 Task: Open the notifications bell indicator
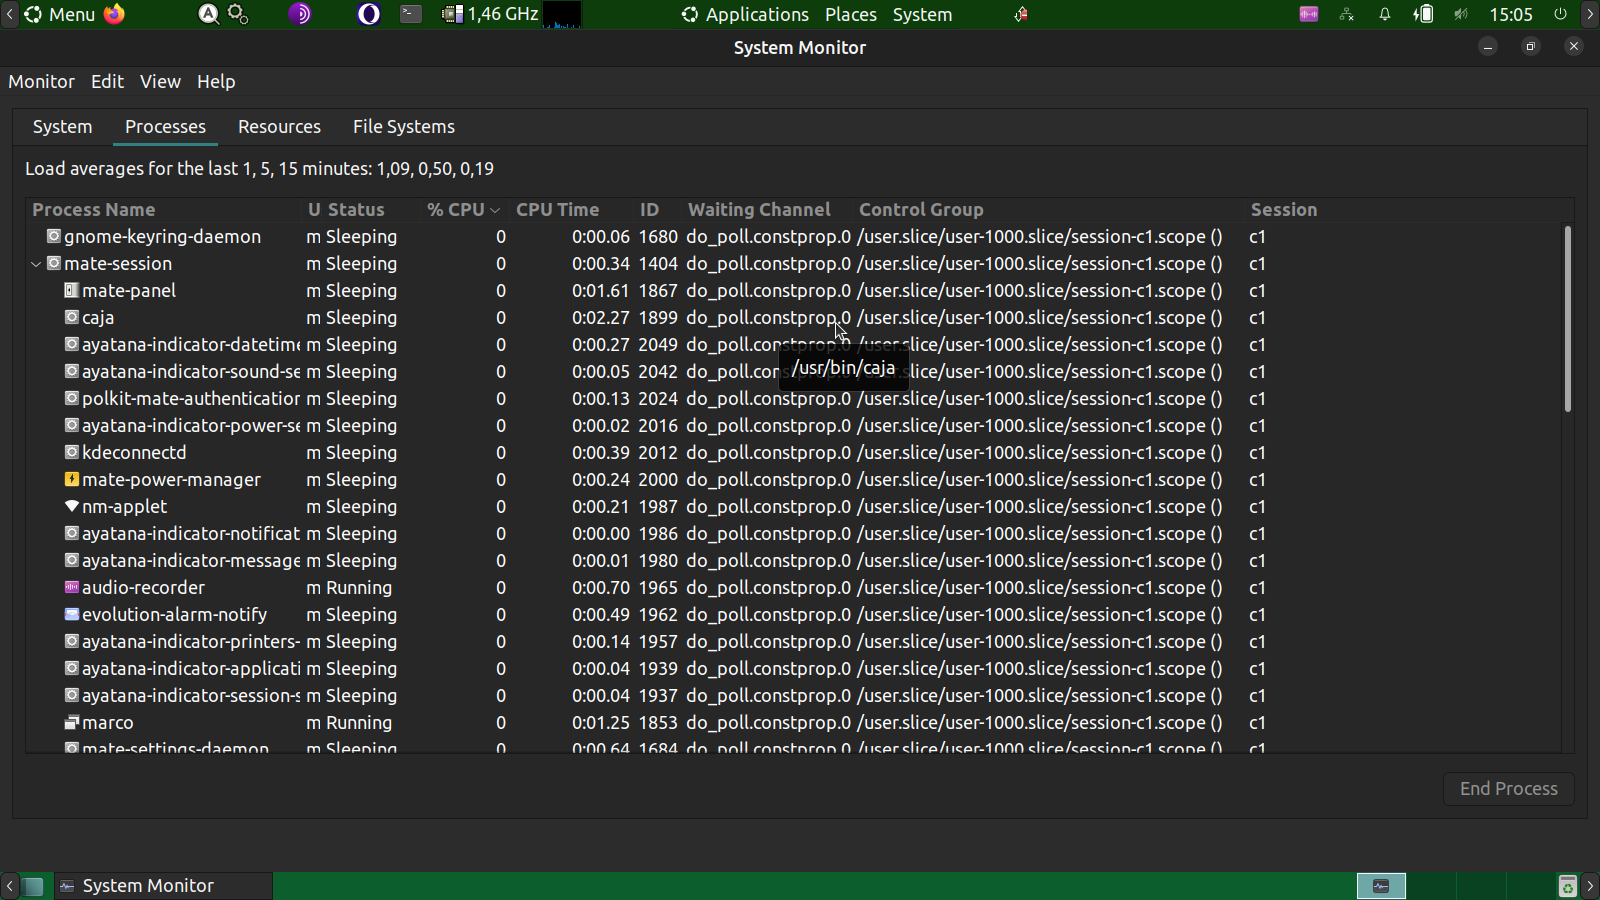click(x=1385, y=14)
